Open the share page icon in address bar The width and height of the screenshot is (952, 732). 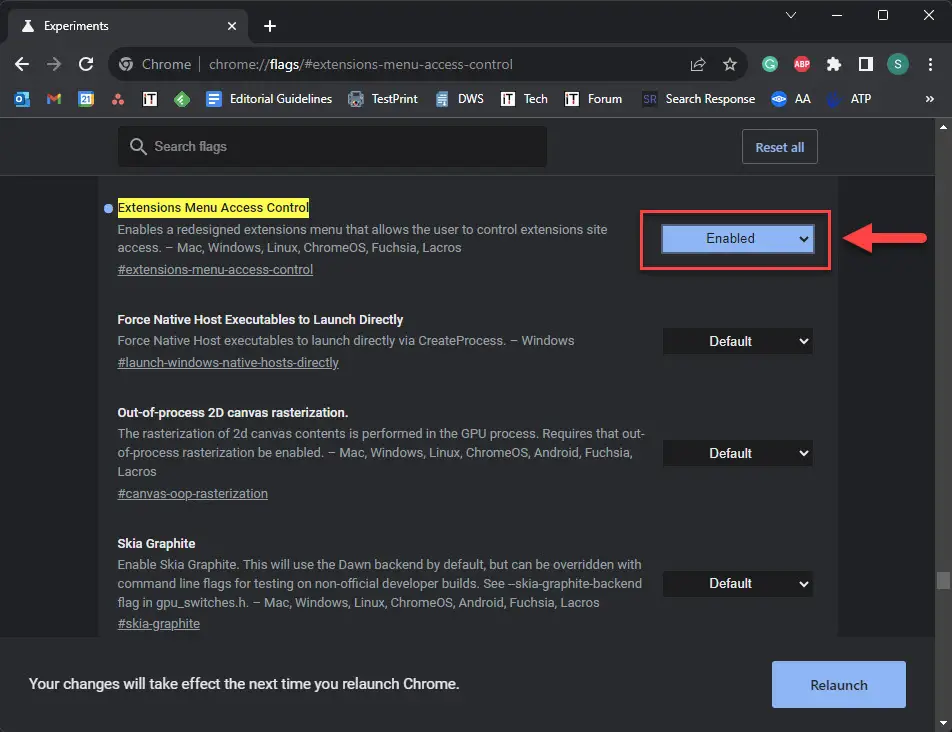tap(698, 64)
